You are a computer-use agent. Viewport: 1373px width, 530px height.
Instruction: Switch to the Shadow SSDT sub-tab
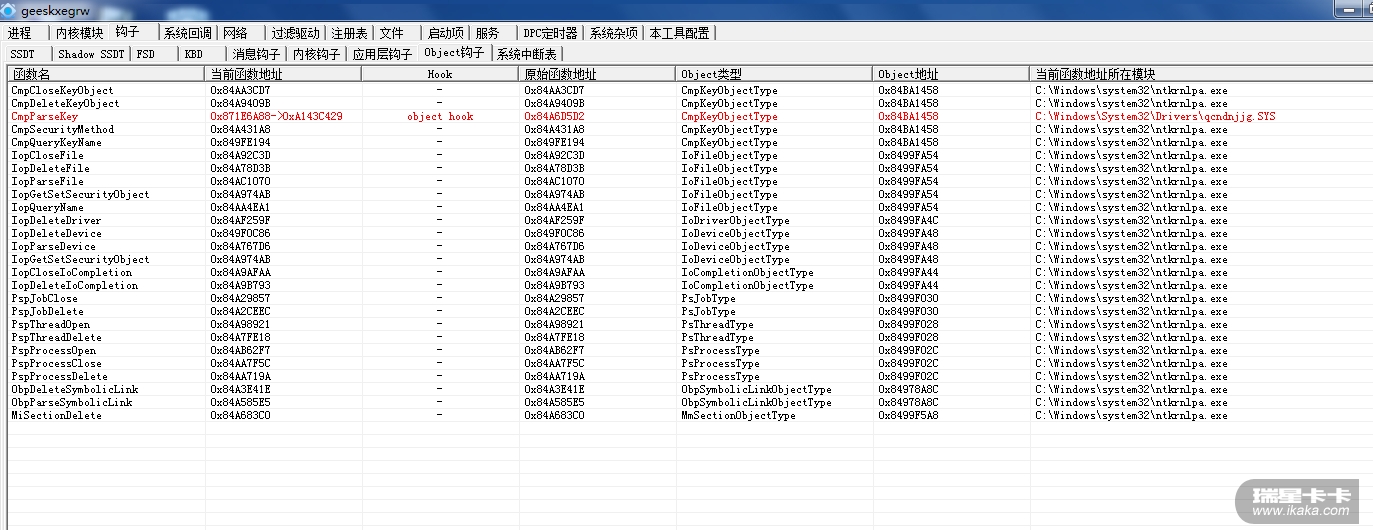coord(90,54)
